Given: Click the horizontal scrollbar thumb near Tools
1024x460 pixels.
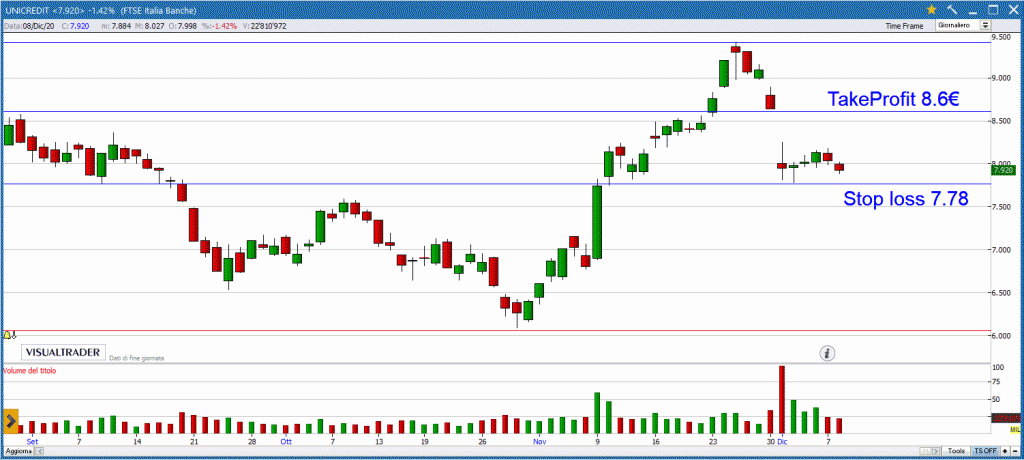Looking at the screenshot, I should click(x=925, y=451).
